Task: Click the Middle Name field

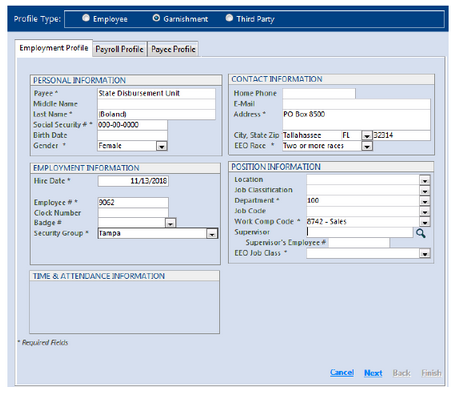Action: (x=156, y=104)
